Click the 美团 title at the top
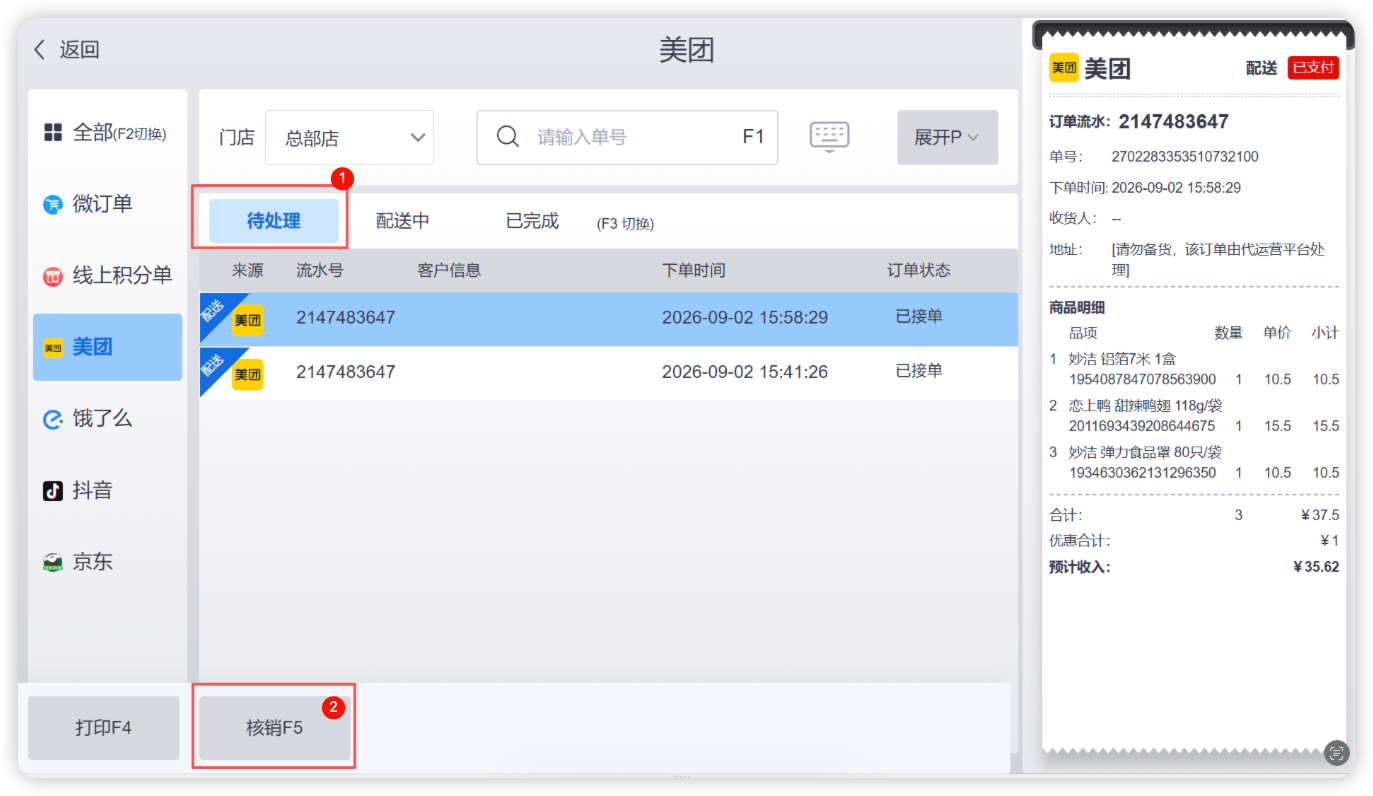Image resolution: width=1373 pixels, height=796 pixels. (x=687, y=50)
